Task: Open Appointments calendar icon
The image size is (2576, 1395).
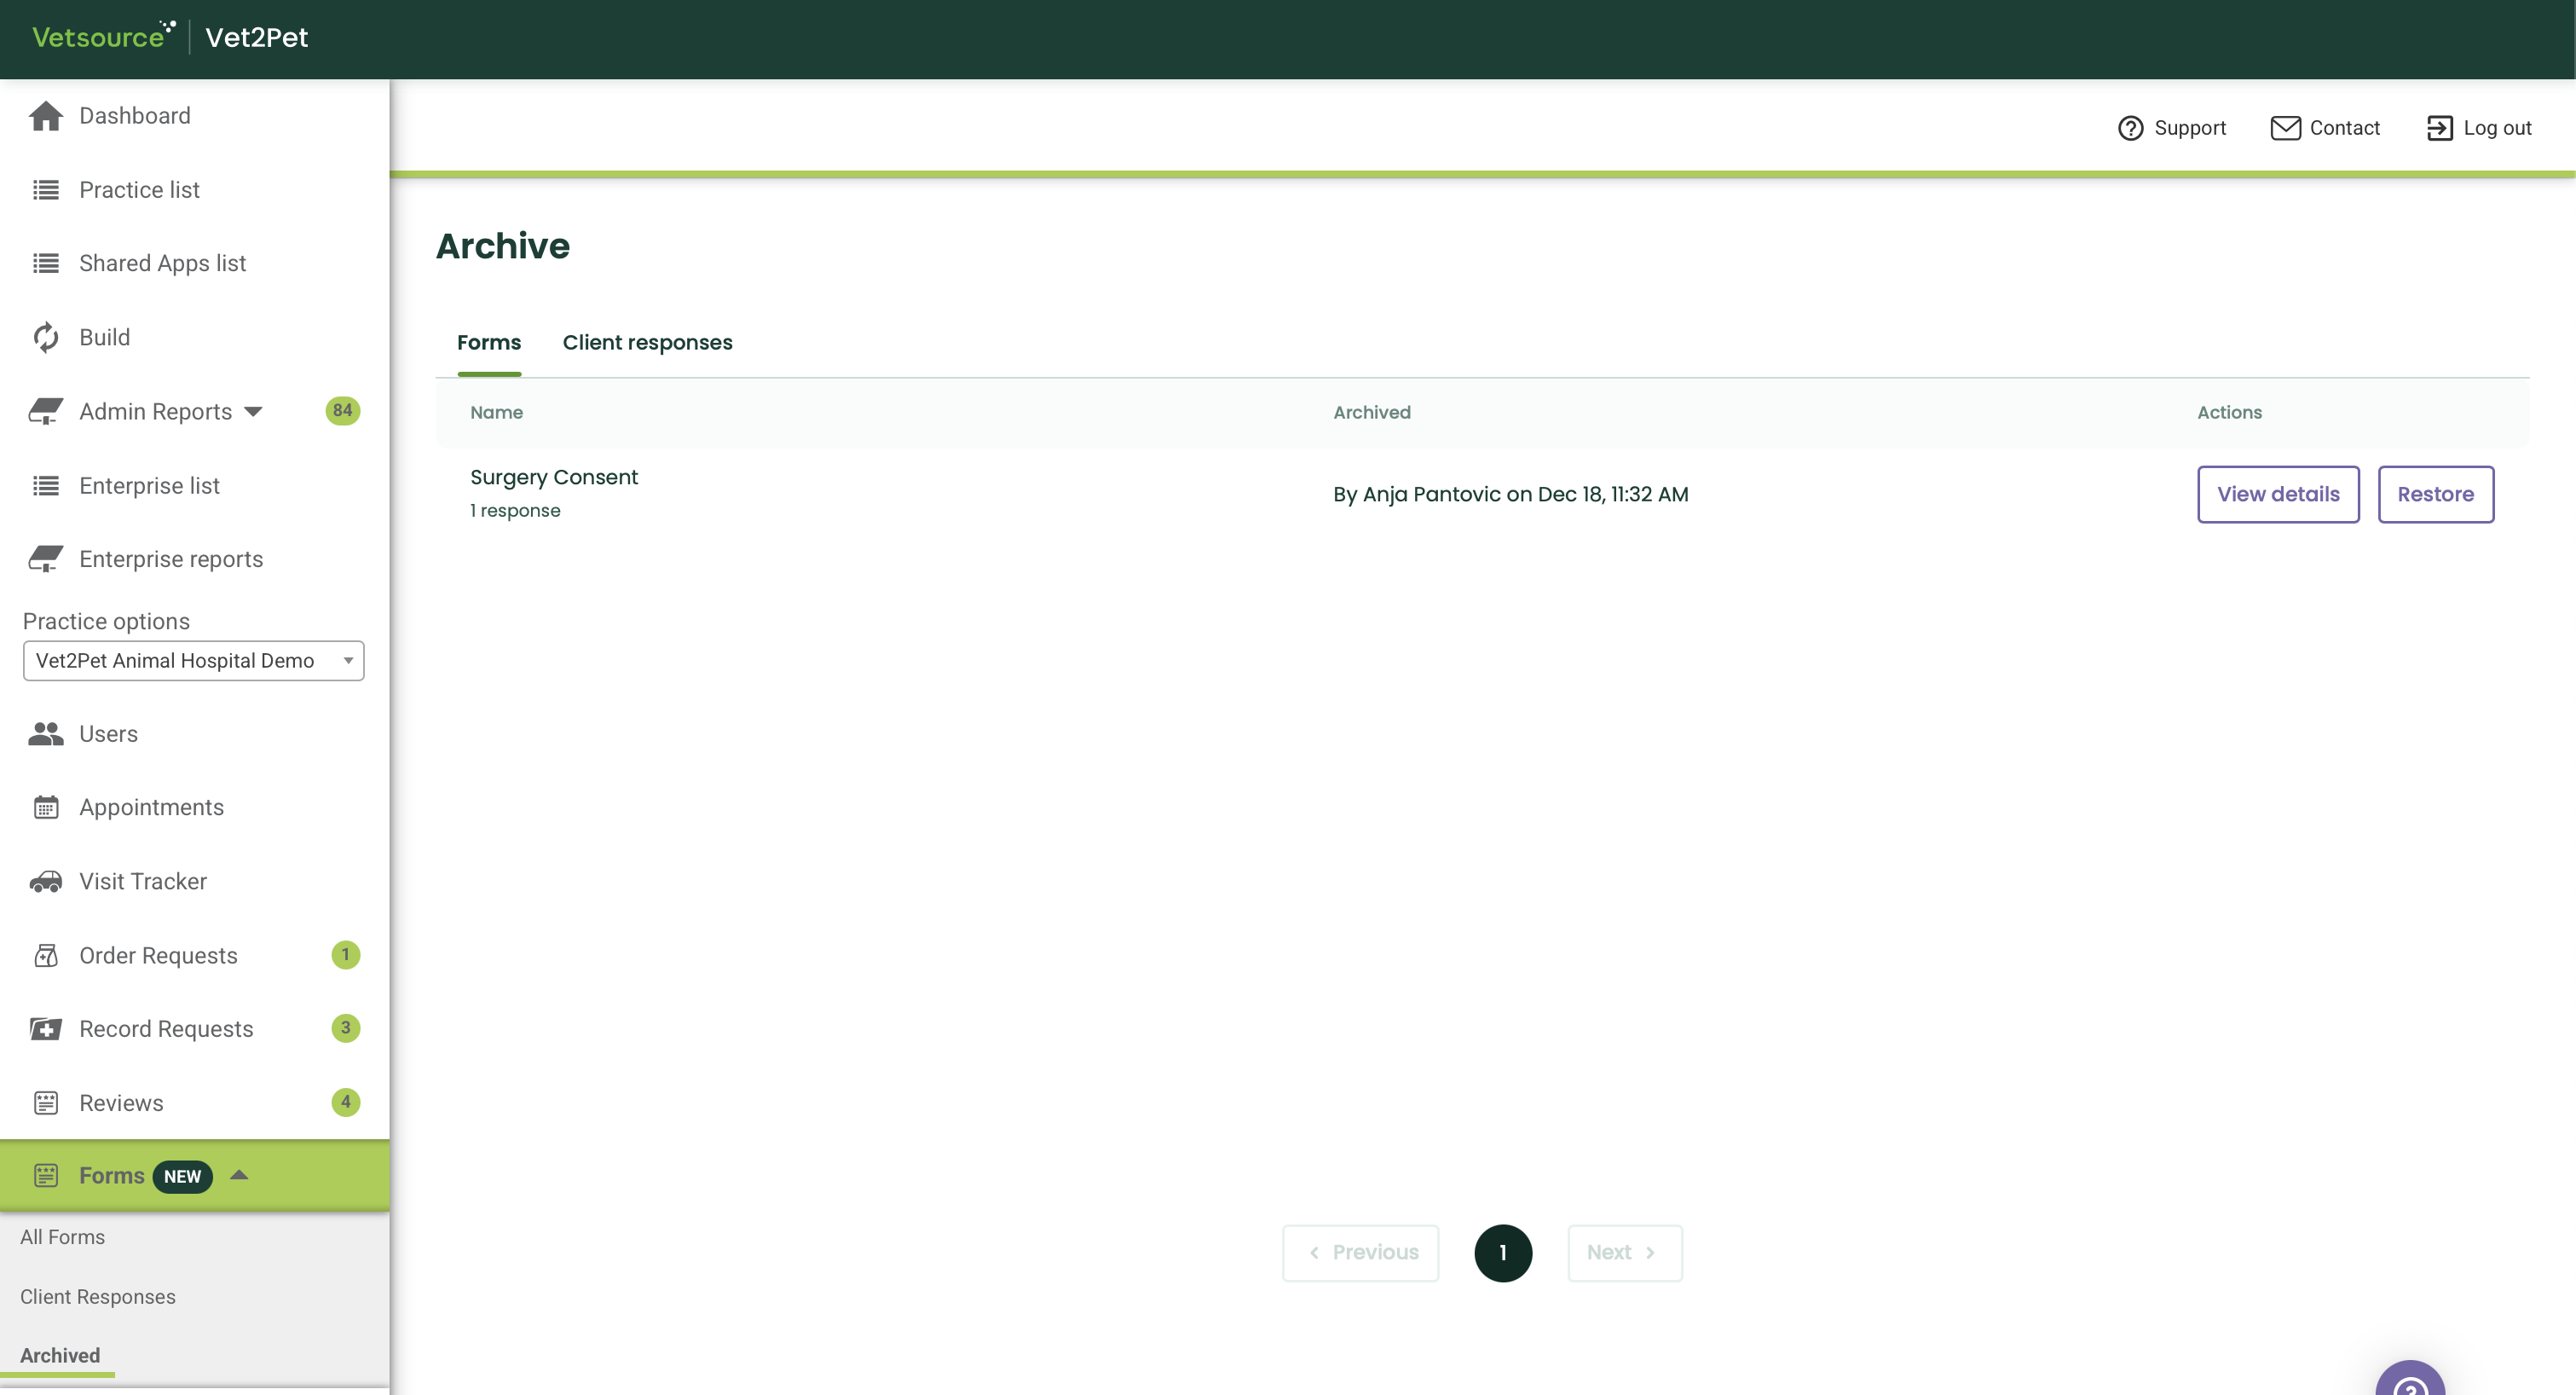Action: (46, 808)
